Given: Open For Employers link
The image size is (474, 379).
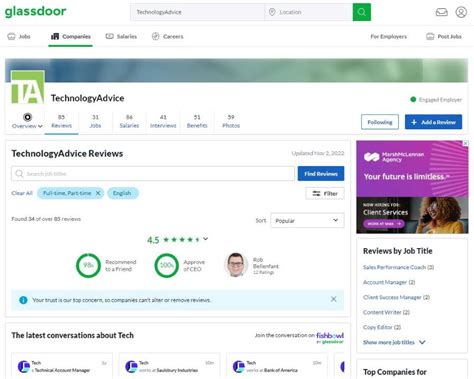Looking at the screenshot, I should [x=388, y=36].
